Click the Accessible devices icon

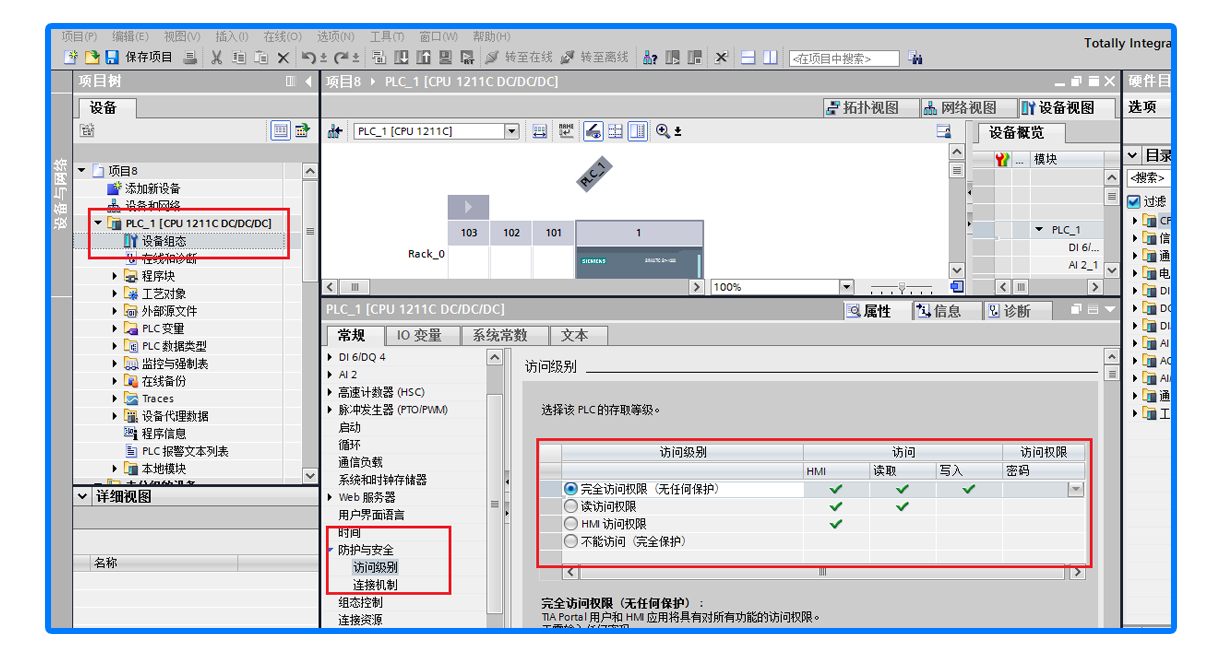coord(650,58)
